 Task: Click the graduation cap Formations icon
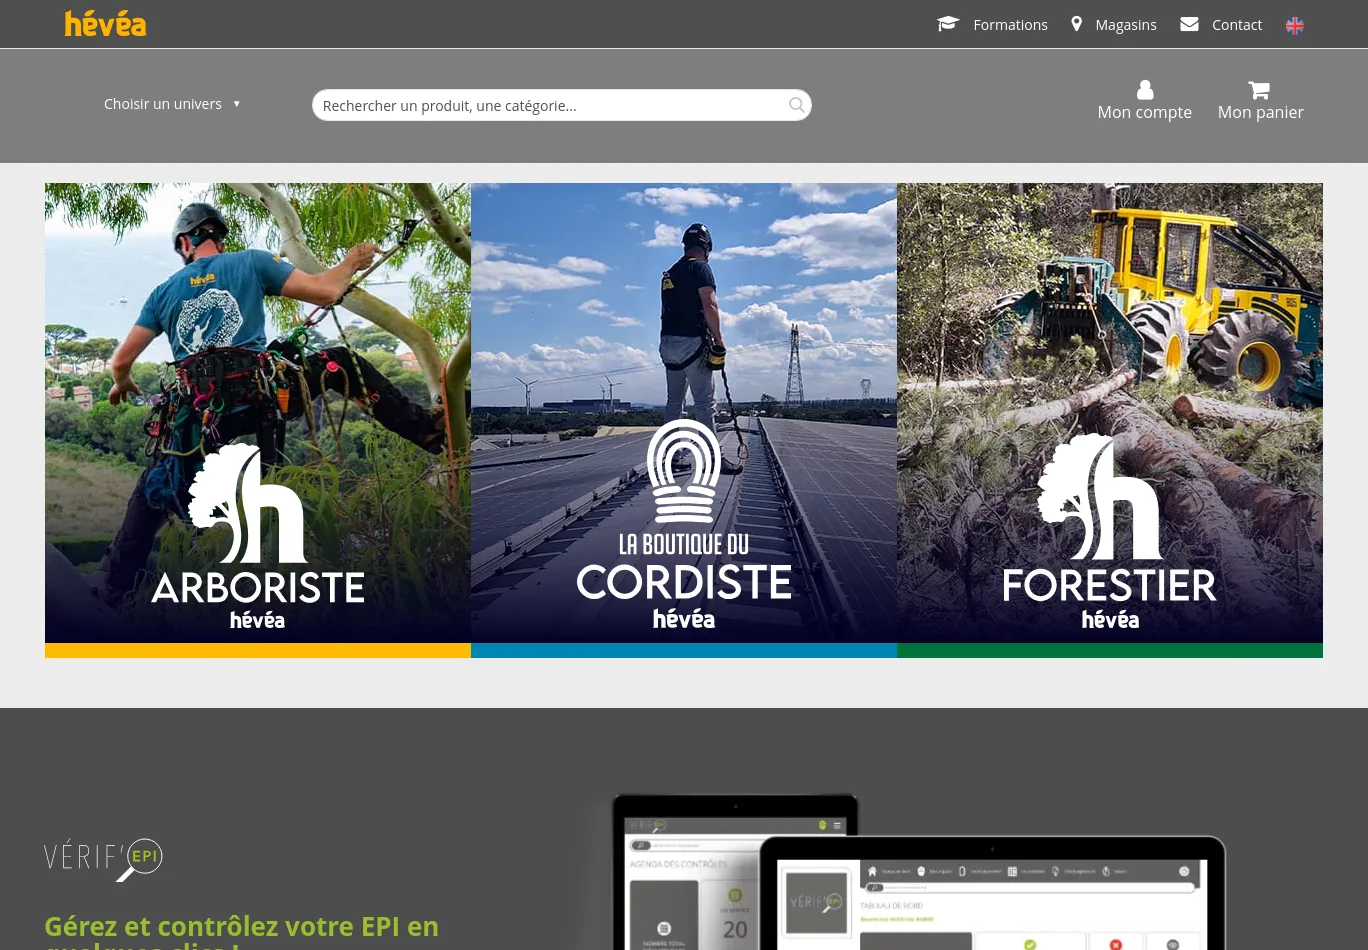(x=948, y=24)
